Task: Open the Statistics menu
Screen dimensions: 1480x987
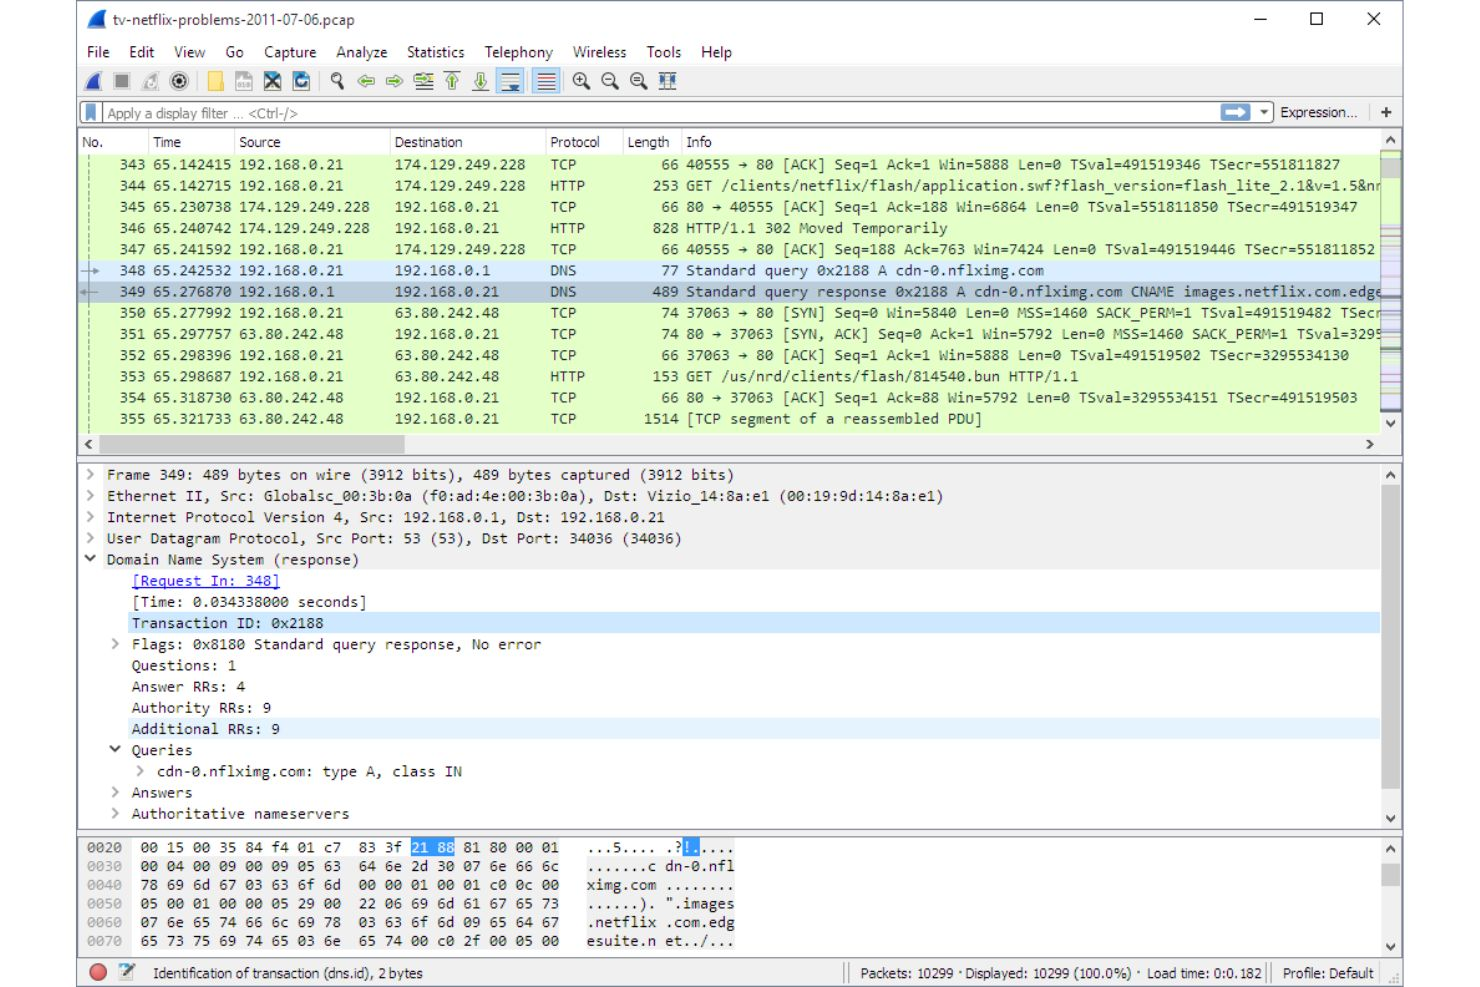Action: [x=435, y=52]
